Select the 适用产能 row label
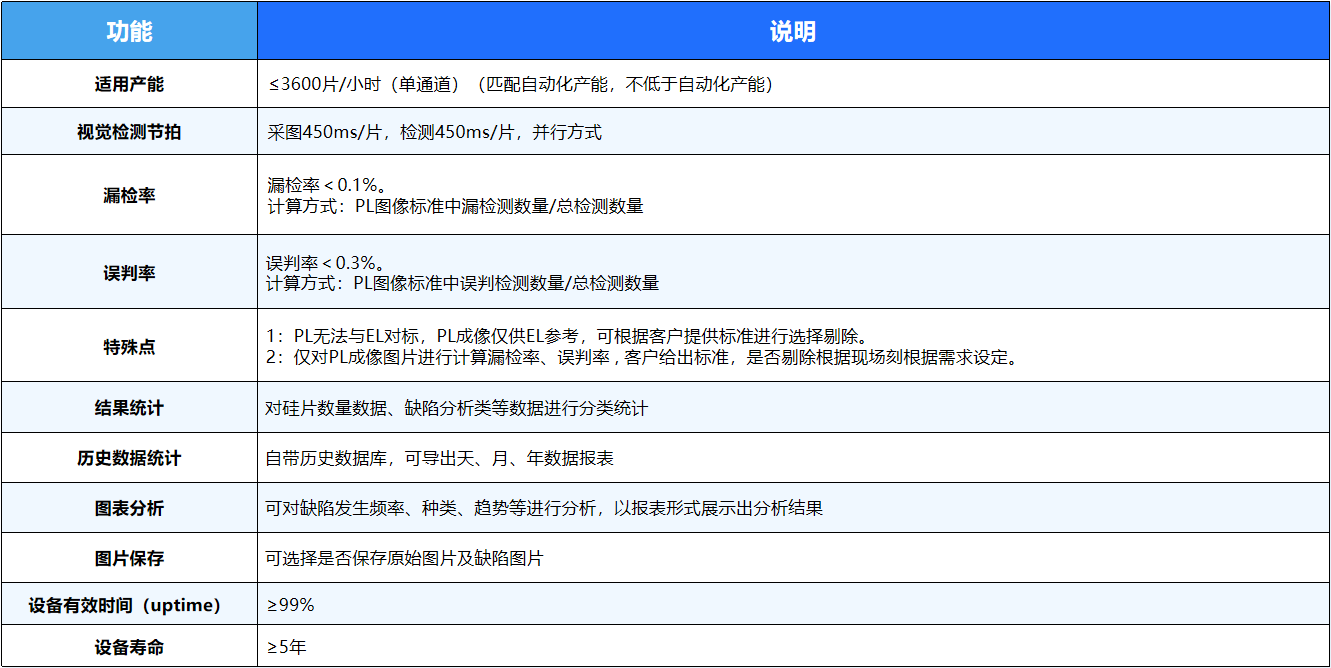 129,84
